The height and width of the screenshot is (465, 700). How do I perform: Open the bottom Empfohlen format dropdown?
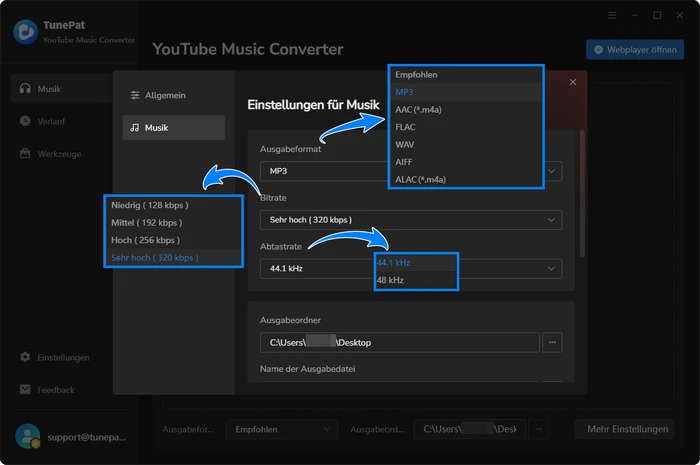282,429
